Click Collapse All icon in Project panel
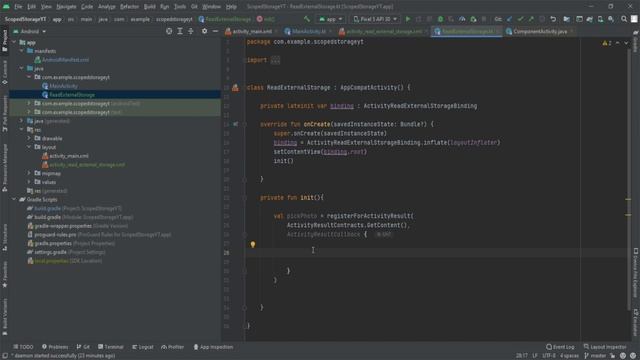 tap(191, 31)
